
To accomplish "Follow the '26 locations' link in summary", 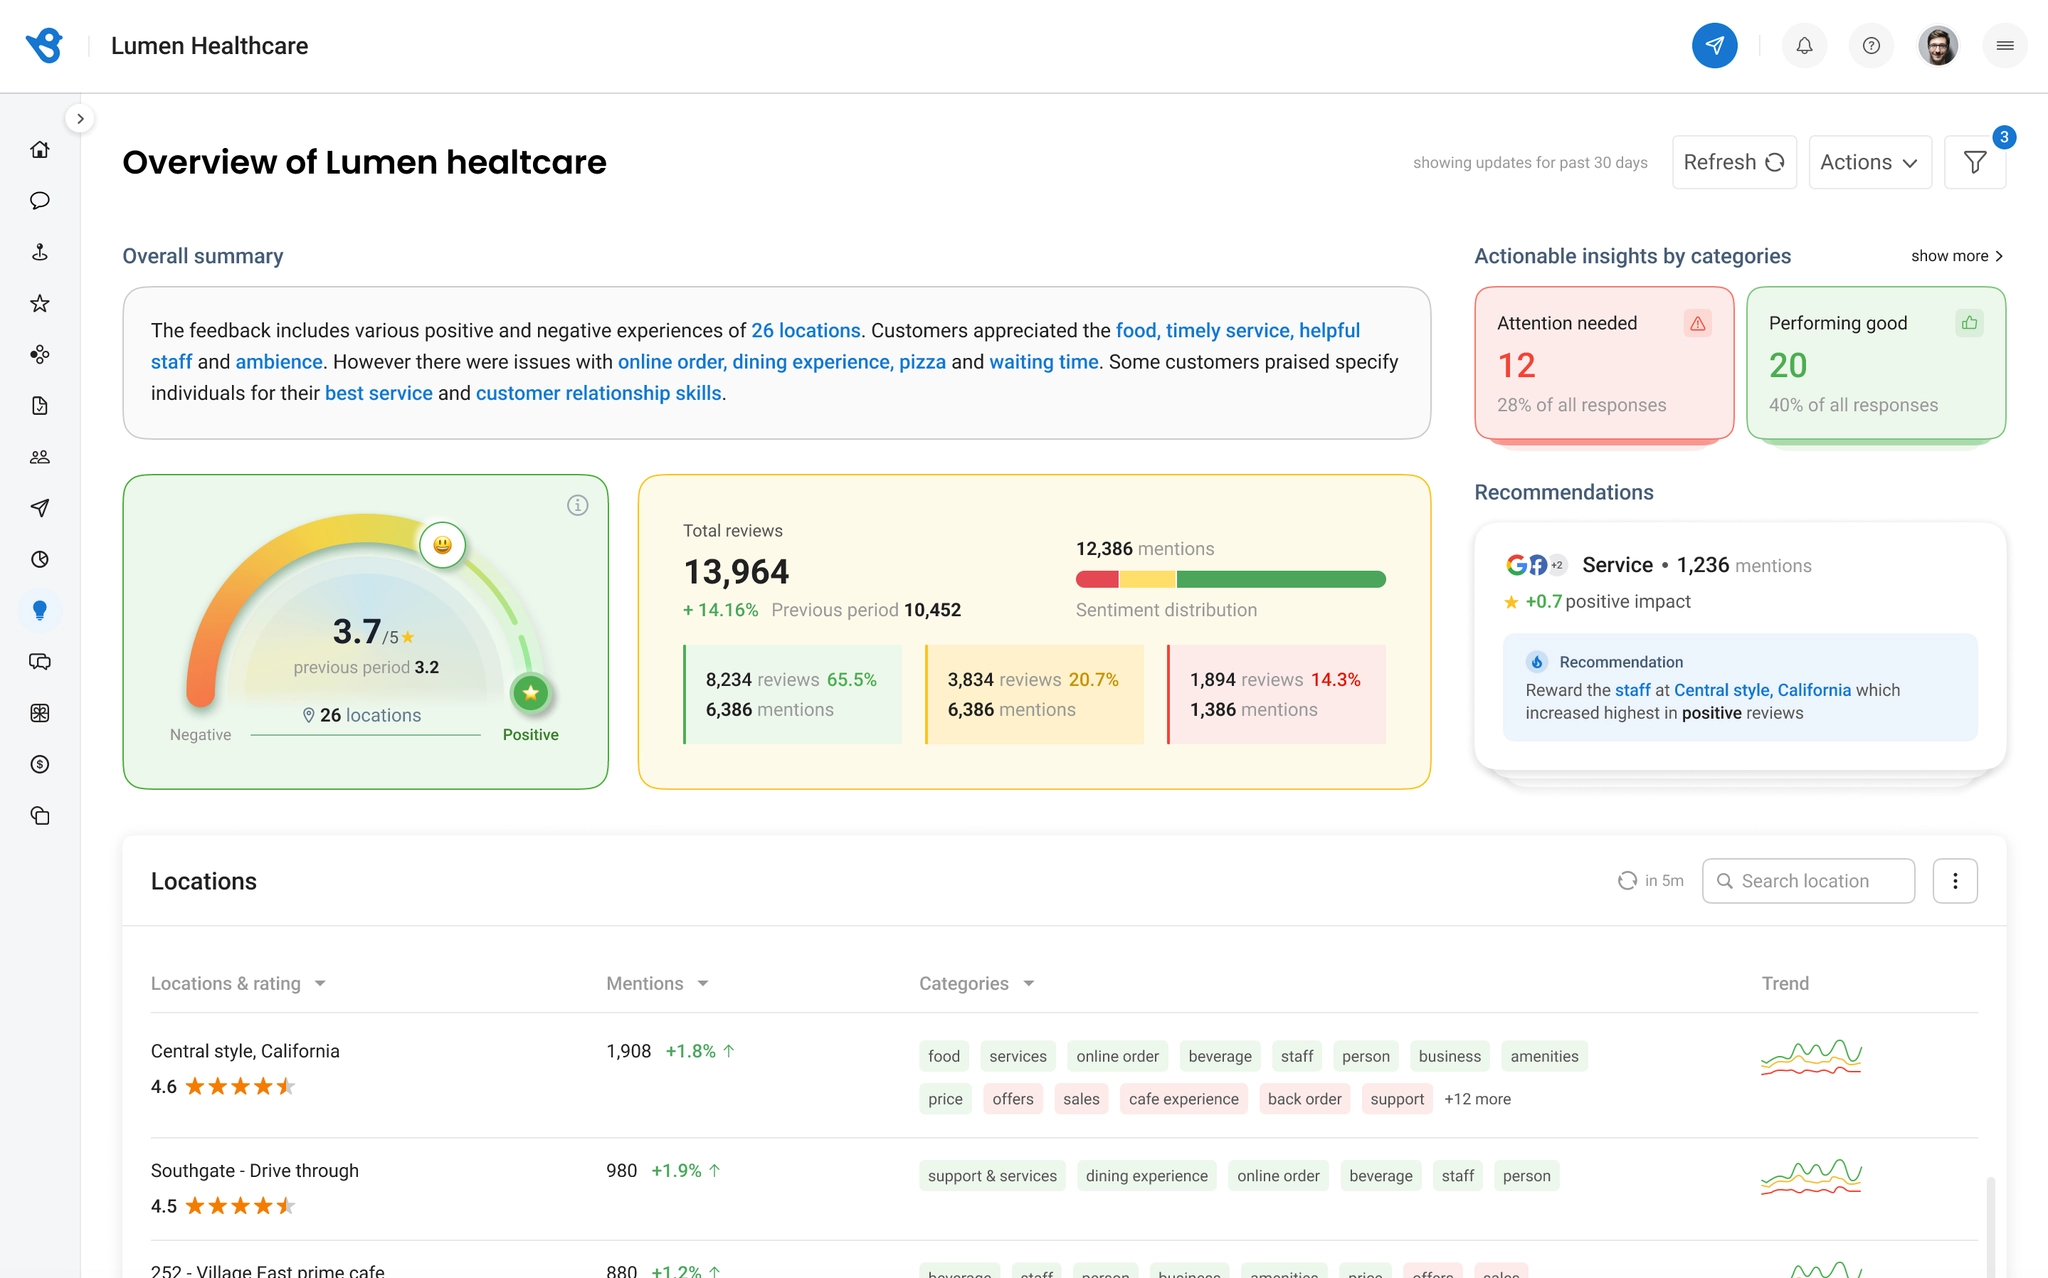I will pyautogui.click(x=806, y=330).
